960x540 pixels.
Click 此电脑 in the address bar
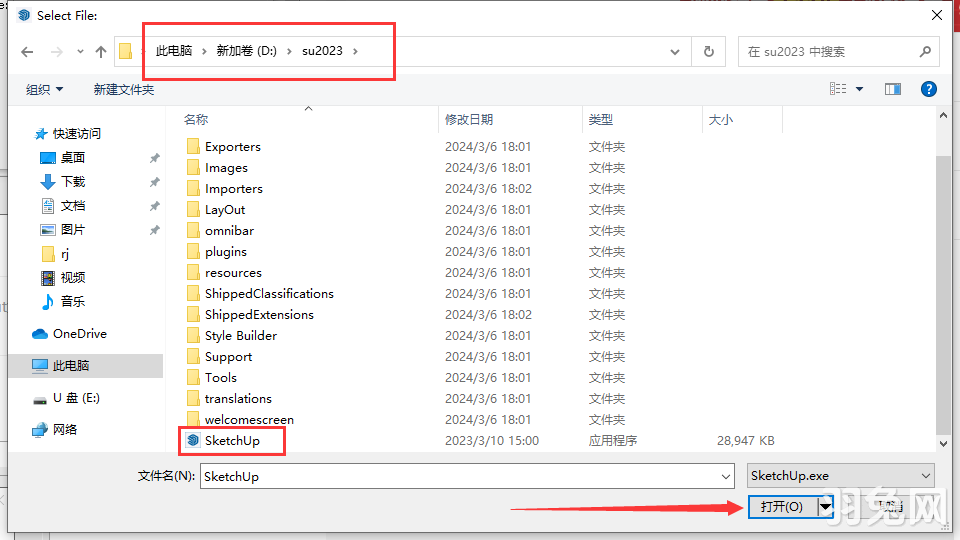174,51
